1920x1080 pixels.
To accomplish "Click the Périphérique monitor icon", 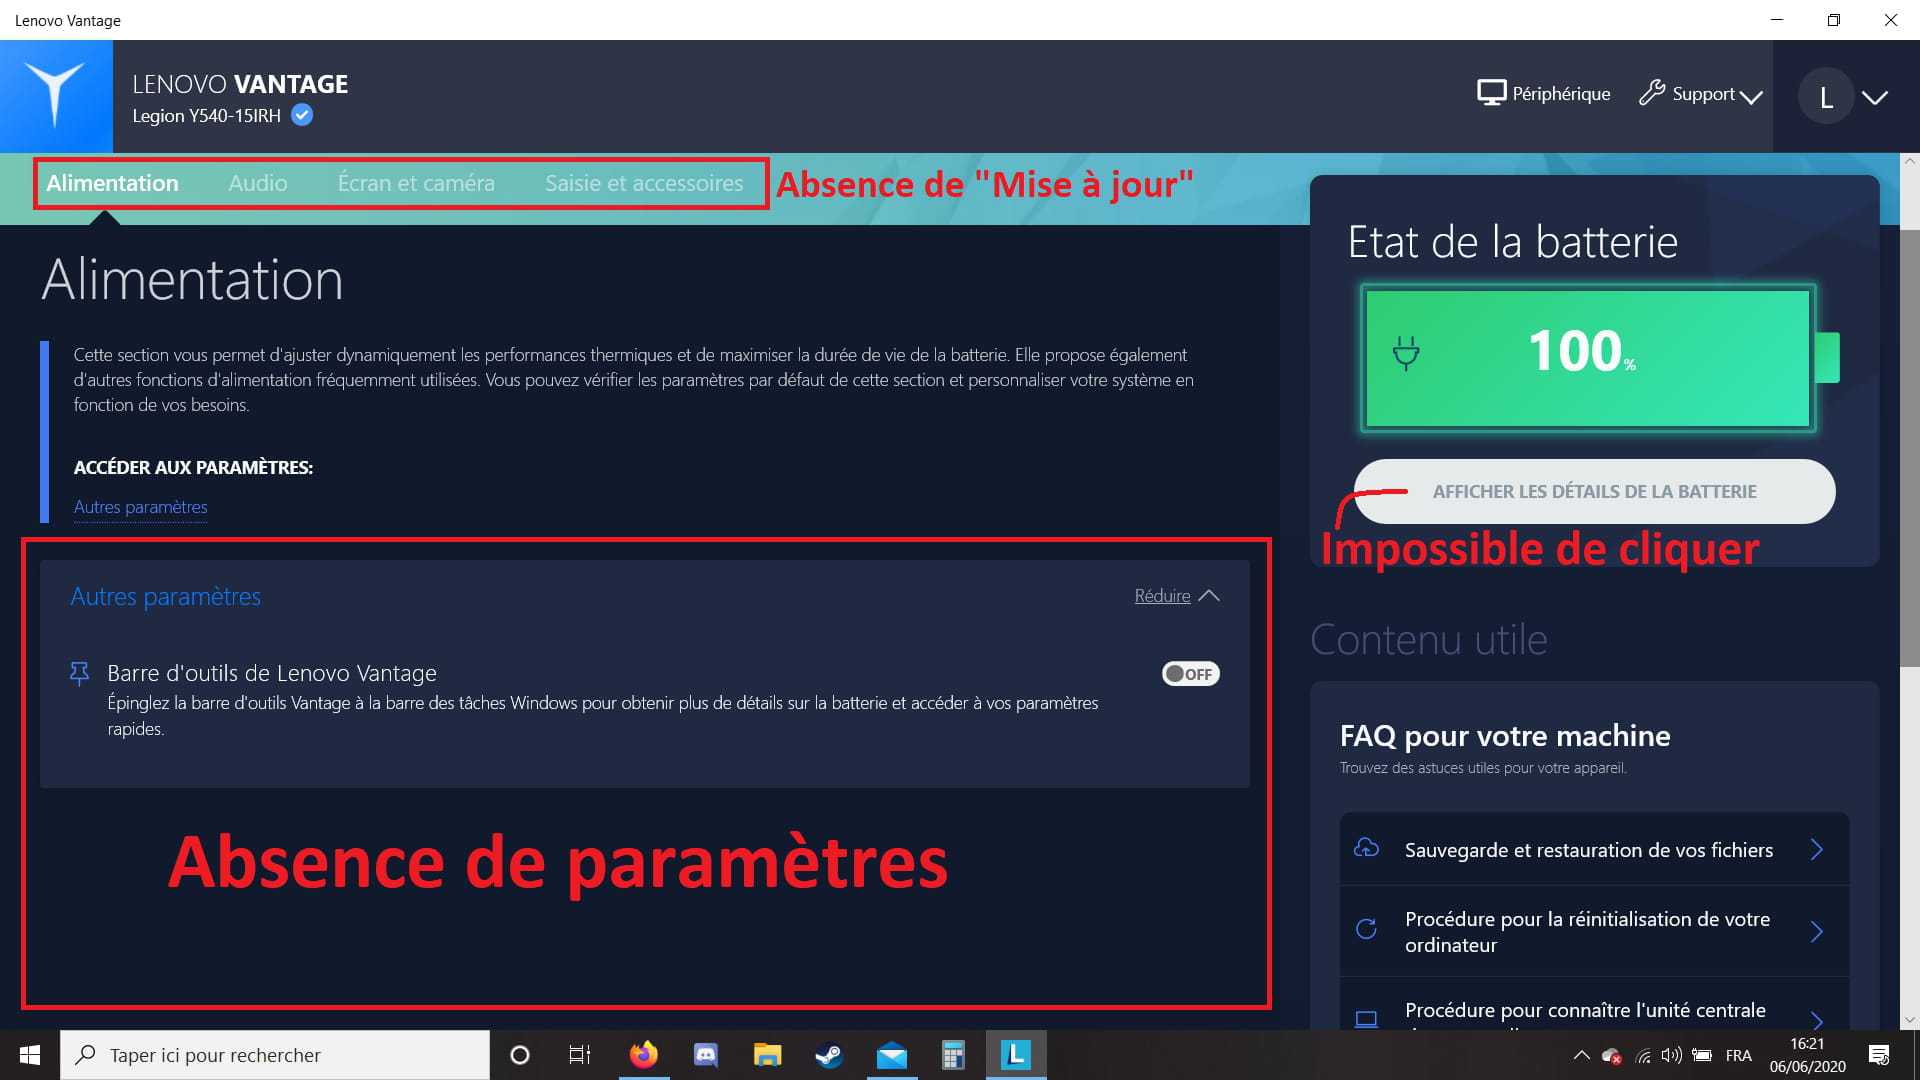I will point(1491,93).
